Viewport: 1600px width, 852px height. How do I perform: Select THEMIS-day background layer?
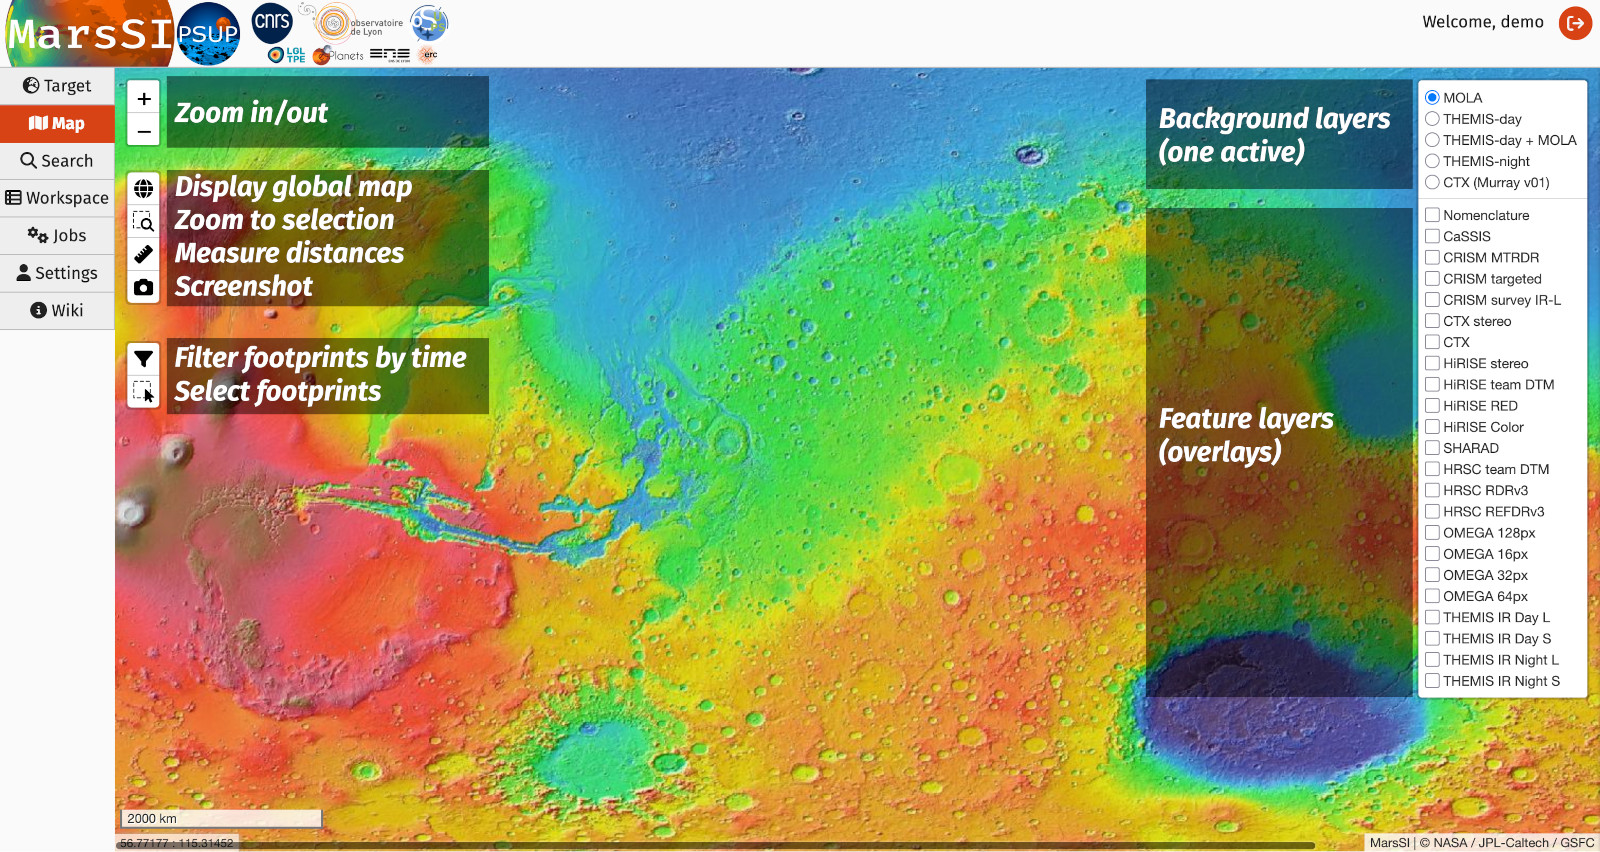click(x=1432, y=119)
